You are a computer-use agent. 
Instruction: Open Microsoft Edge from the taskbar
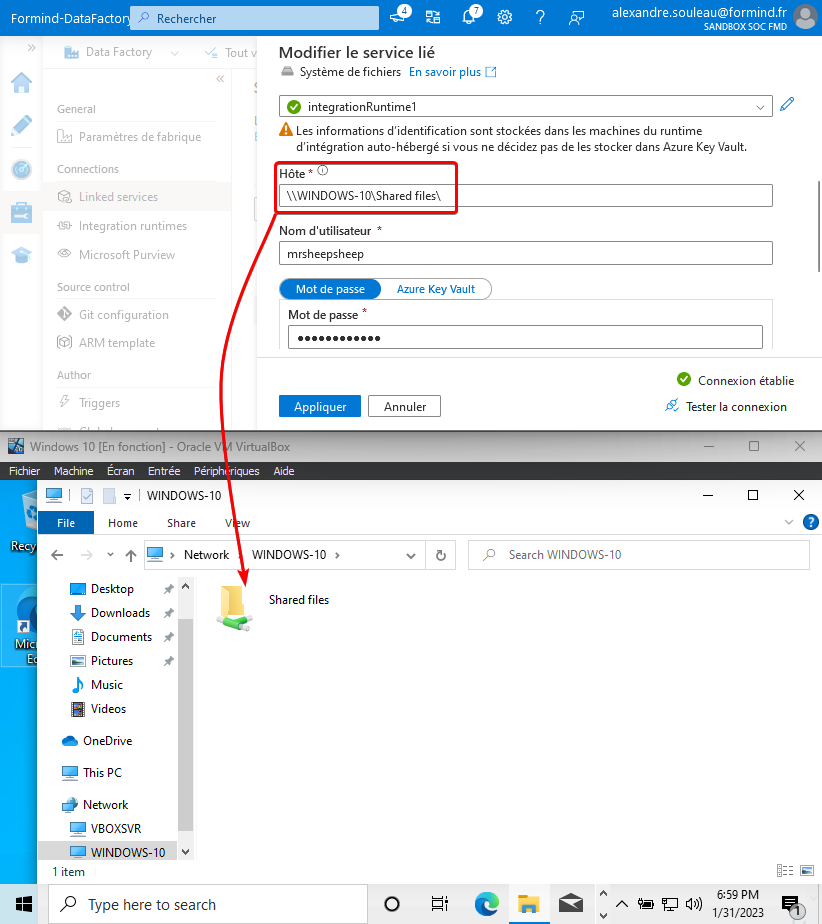486,904
